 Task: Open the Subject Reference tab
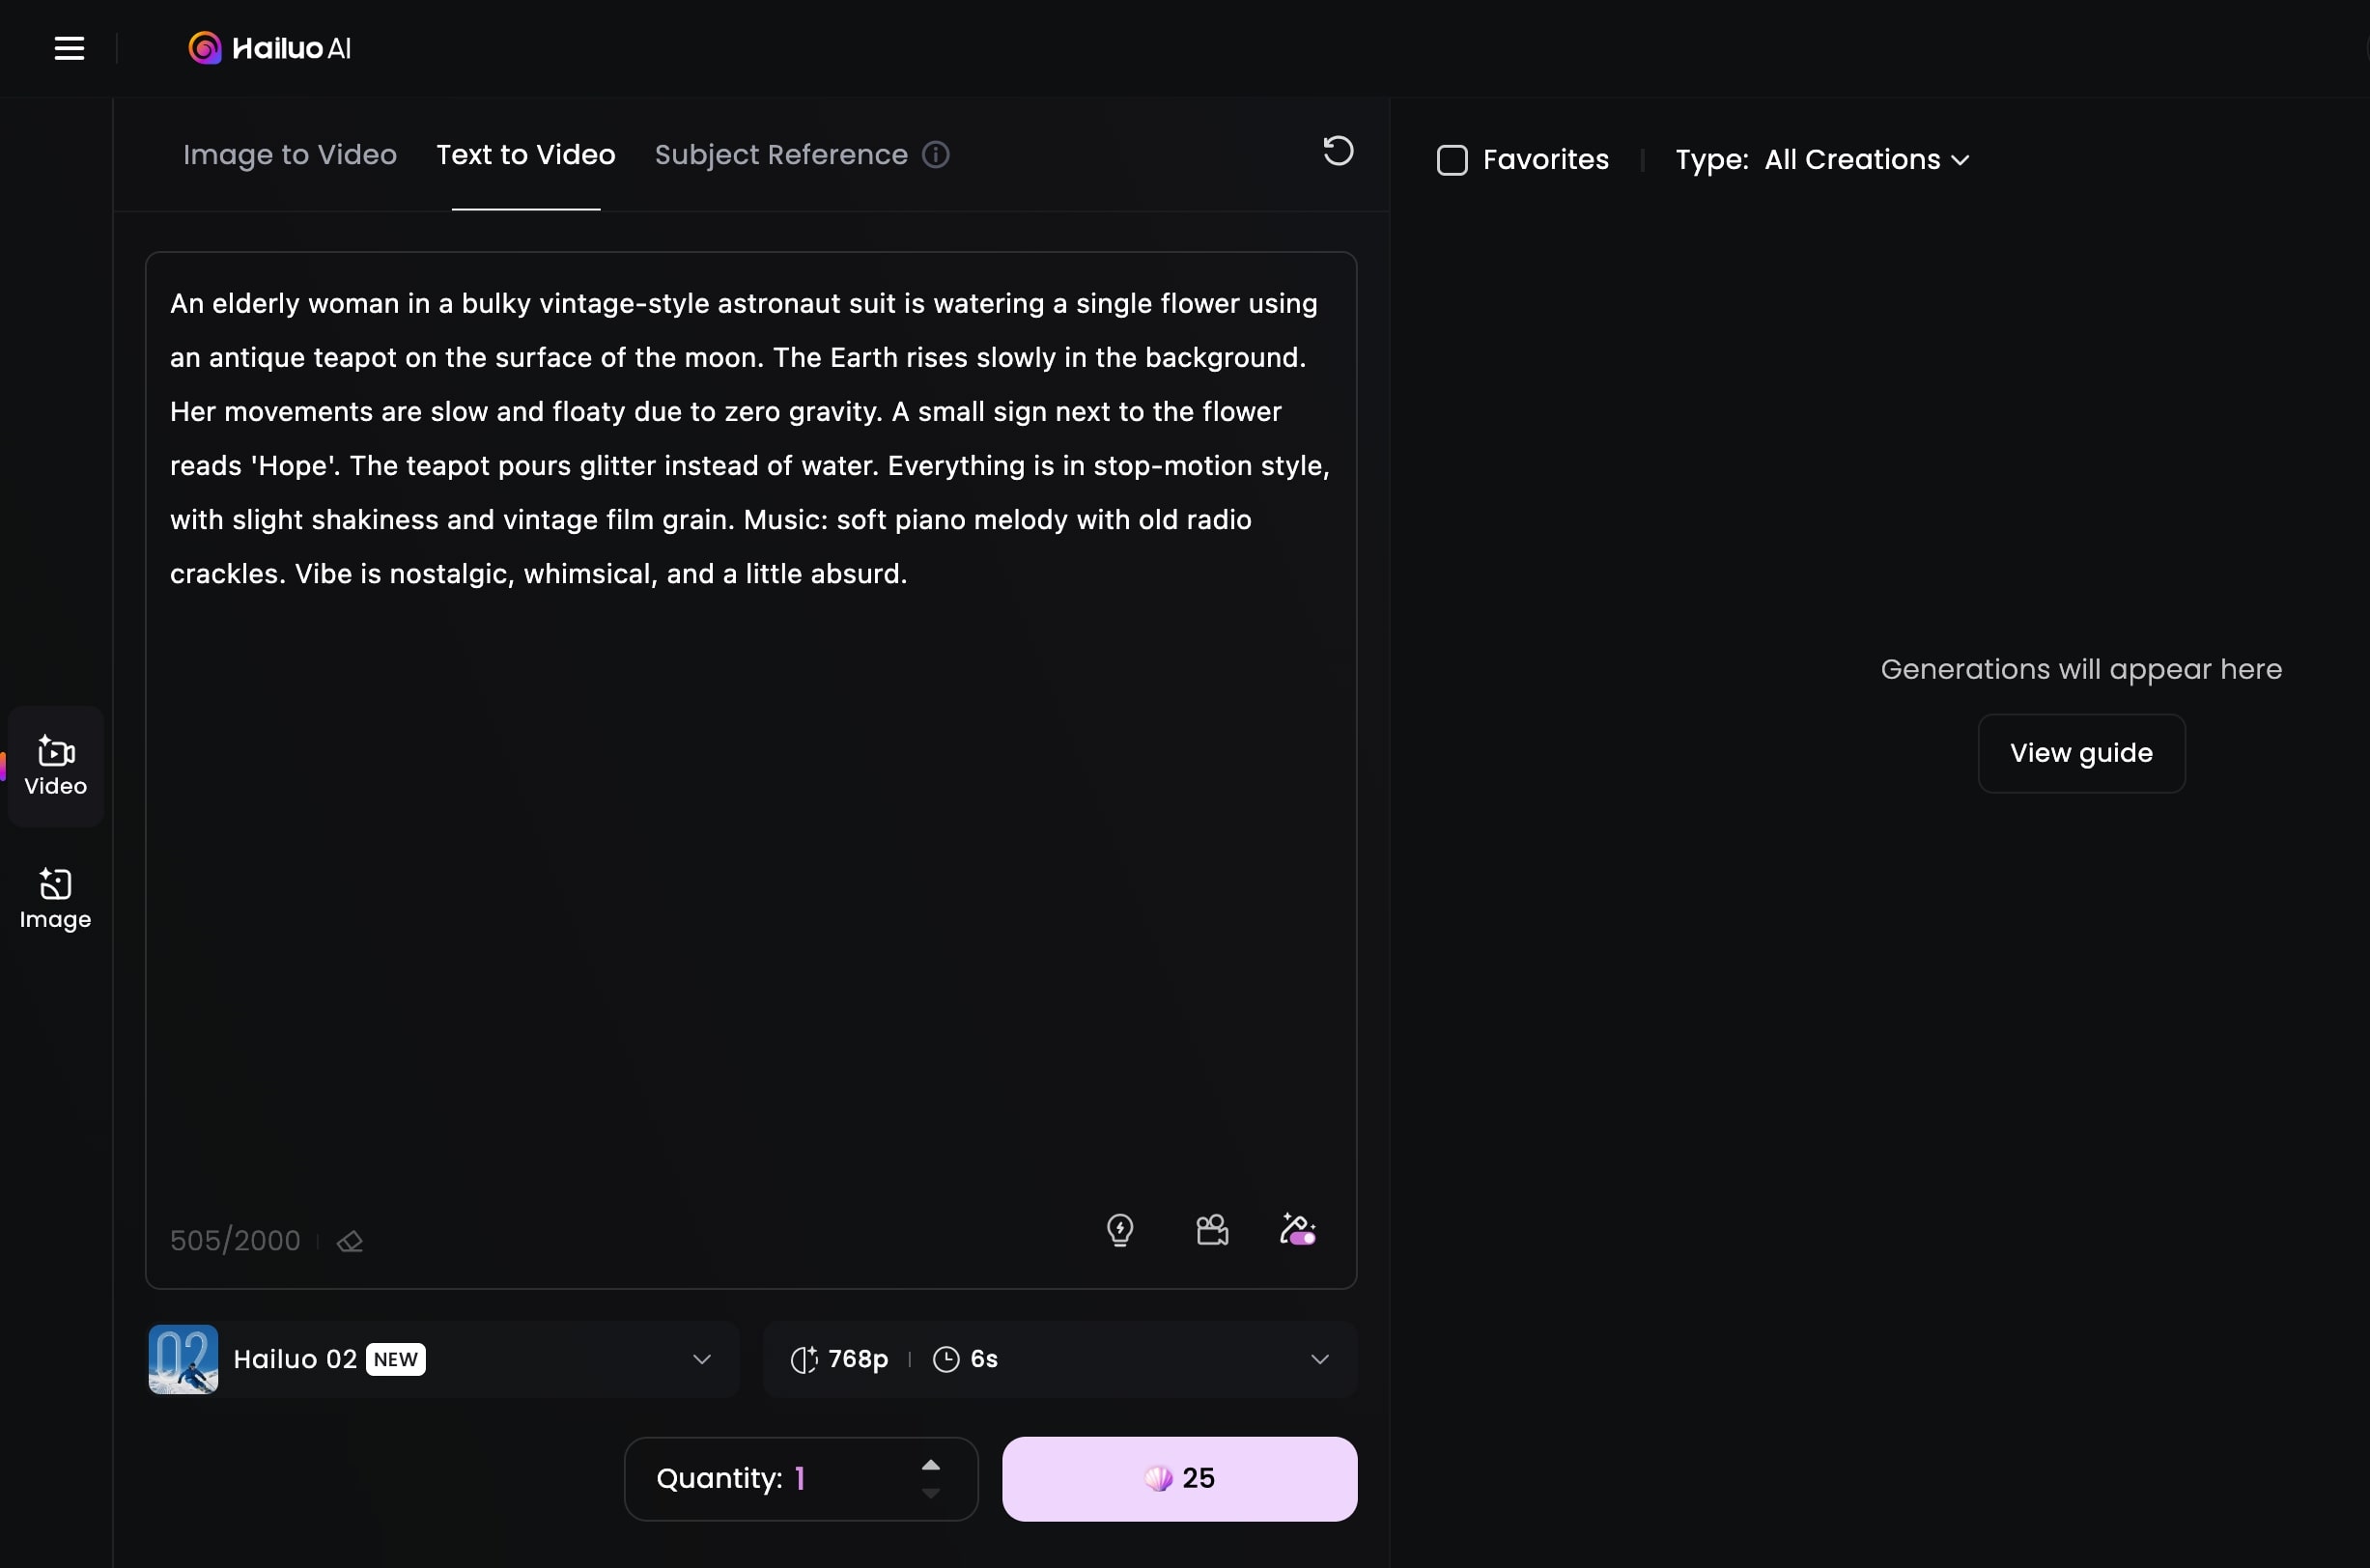tap(780, 155)
